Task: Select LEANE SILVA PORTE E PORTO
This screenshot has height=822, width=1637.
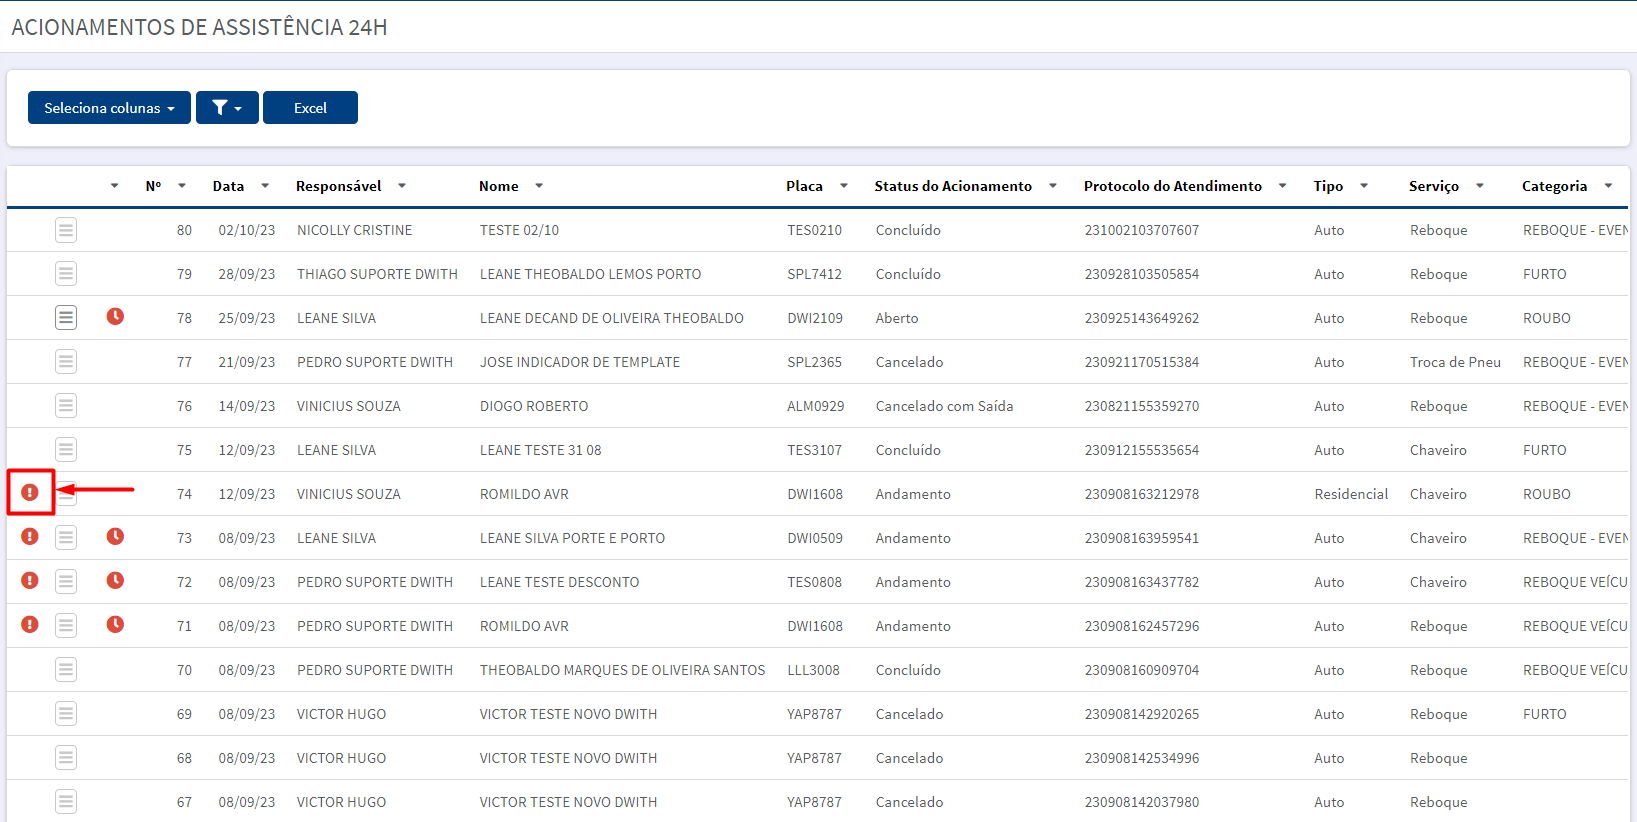Action: click(x=572, y=538)
